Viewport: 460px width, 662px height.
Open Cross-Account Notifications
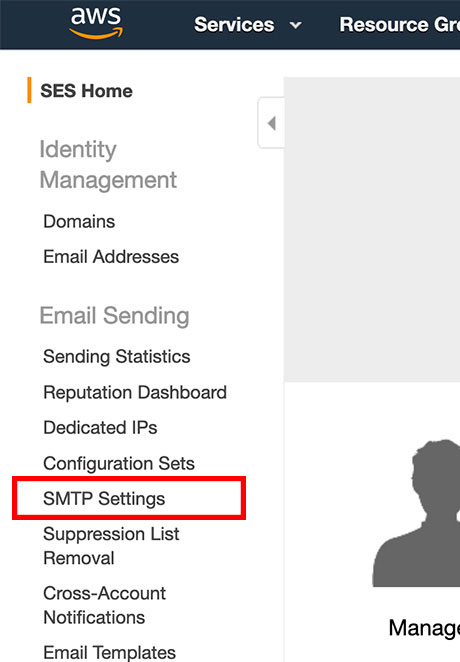click(105, 605)
